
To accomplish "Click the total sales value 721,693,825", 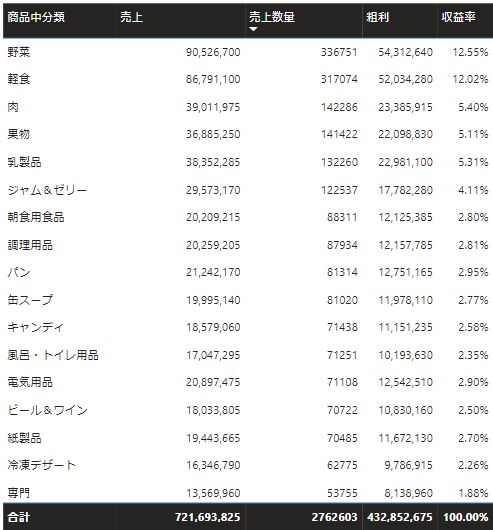I will point(207,517).
